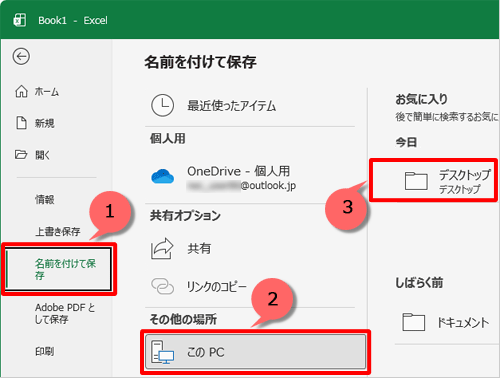
Task: Open the ホーム menu label
Action: click(47, 92)
